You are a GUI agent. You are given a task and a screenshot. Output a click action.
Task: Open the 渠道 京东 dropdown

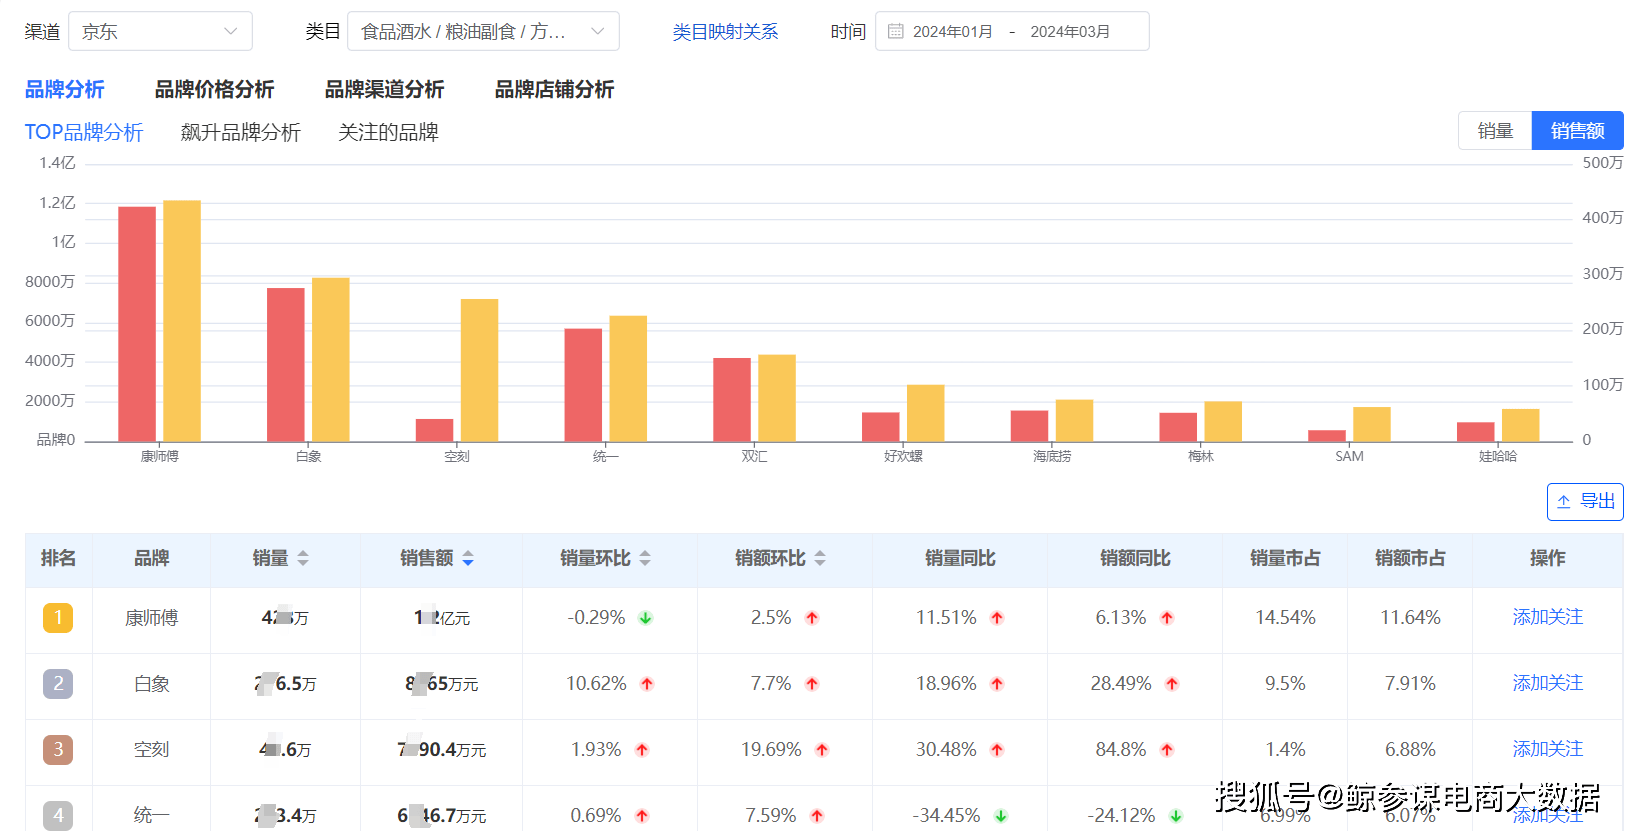pyautogui.click(x=160, y=31)
